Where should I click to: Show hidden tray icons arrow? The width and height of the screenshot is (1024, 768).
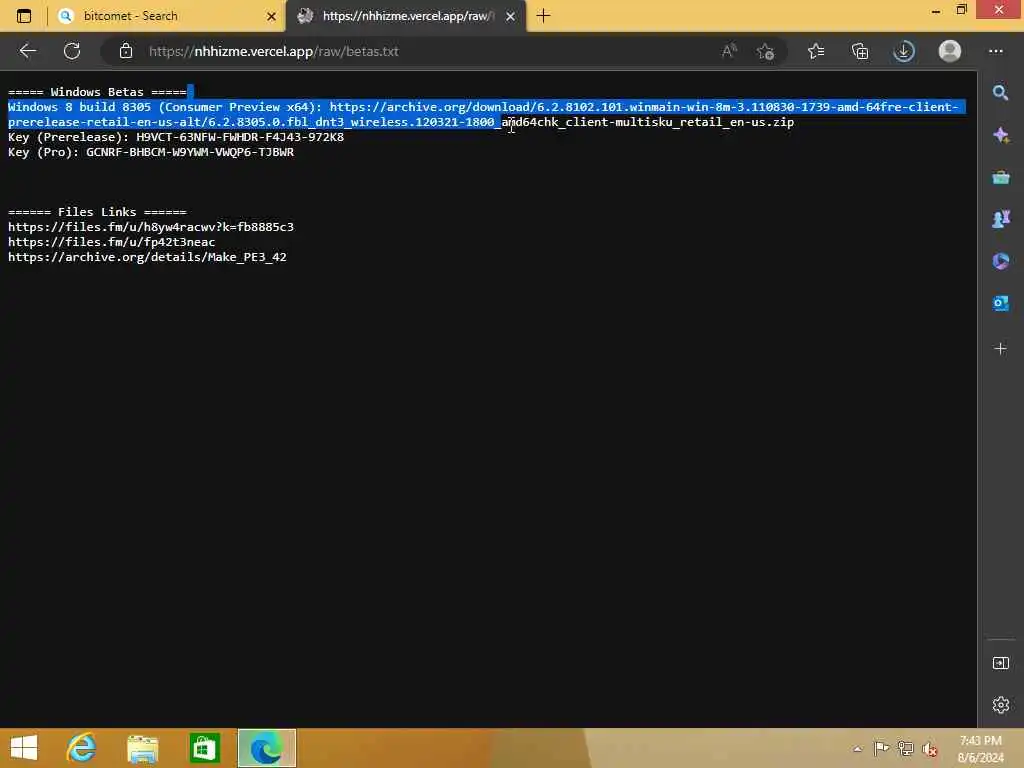[x=857, y=749]
